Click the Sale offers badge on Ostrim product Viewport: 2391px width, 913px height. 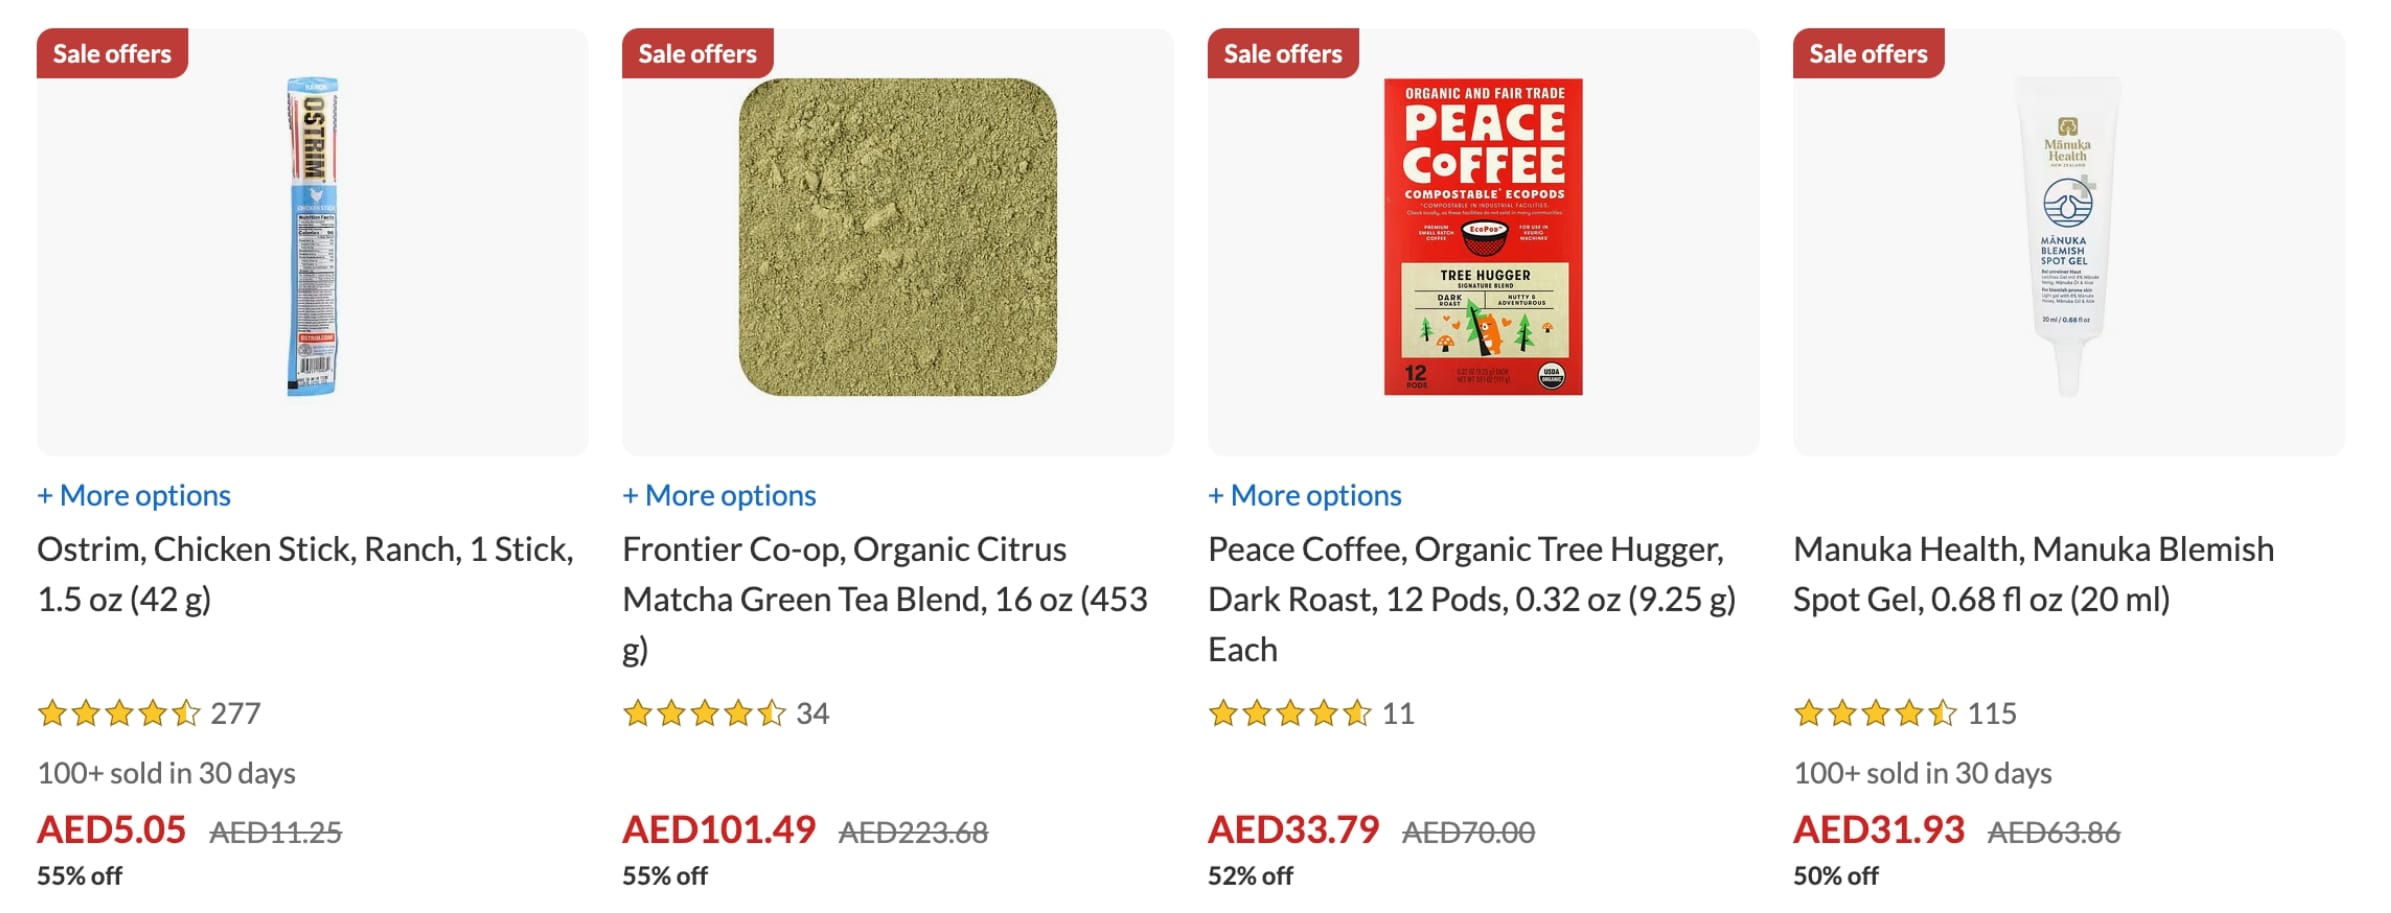(112, 54)
